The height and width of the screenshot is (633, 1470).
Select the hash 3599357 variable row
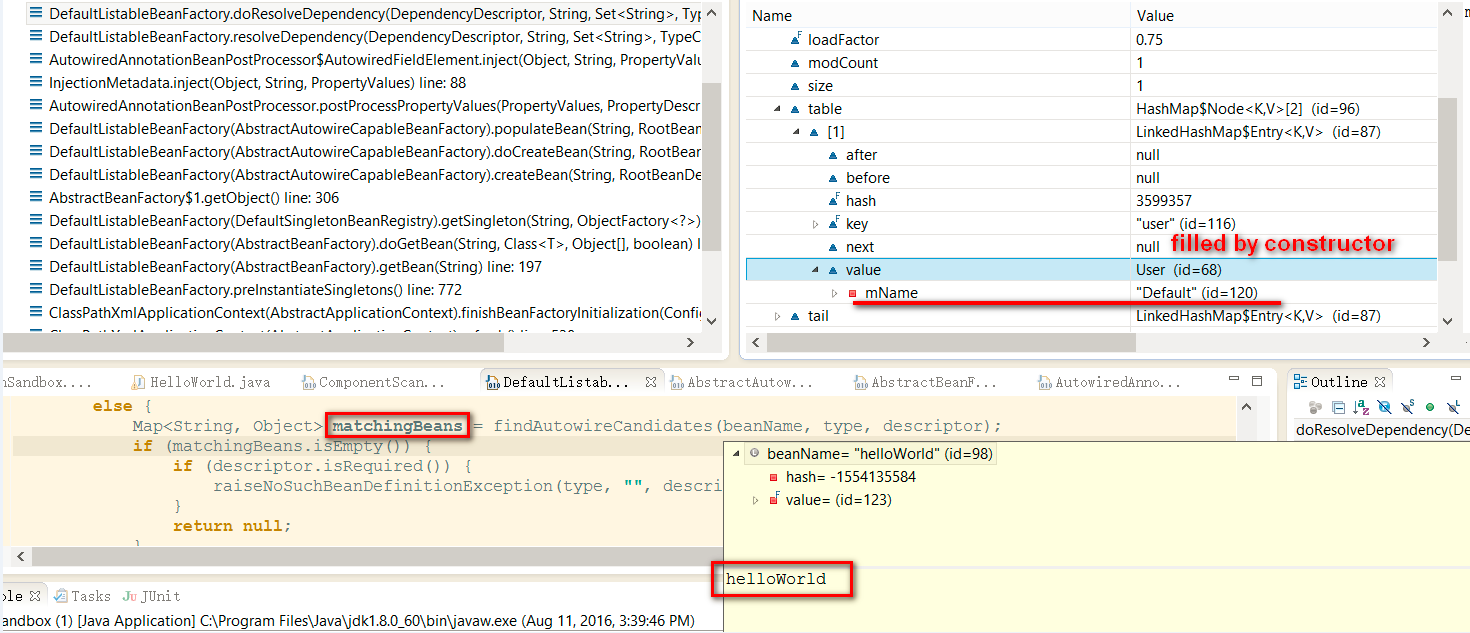point(1090,200)
